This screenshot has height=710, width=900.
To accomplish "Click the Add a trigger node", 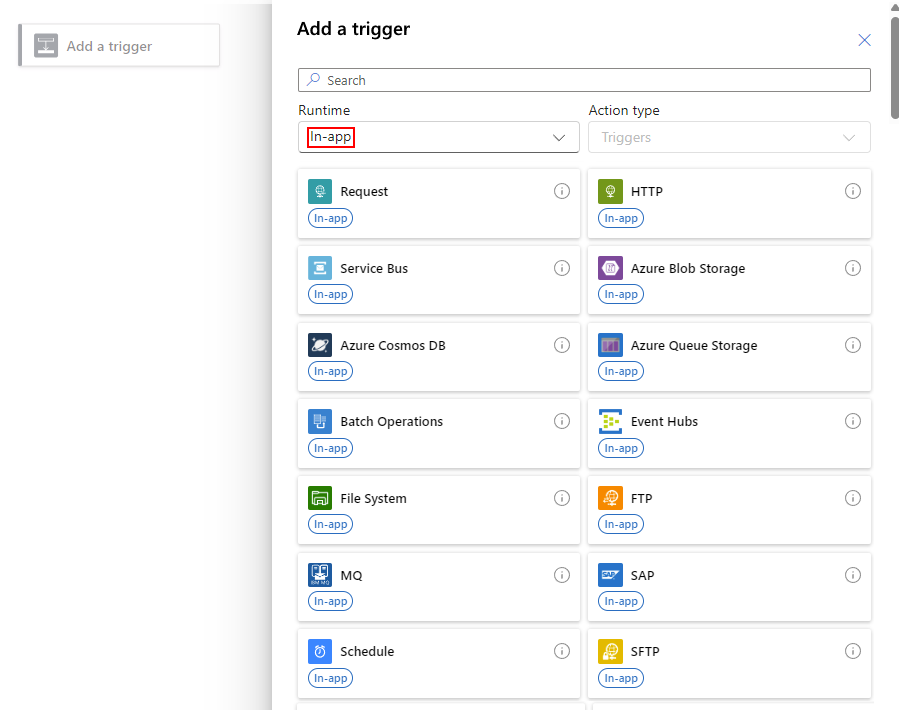I will pos(119,45).
